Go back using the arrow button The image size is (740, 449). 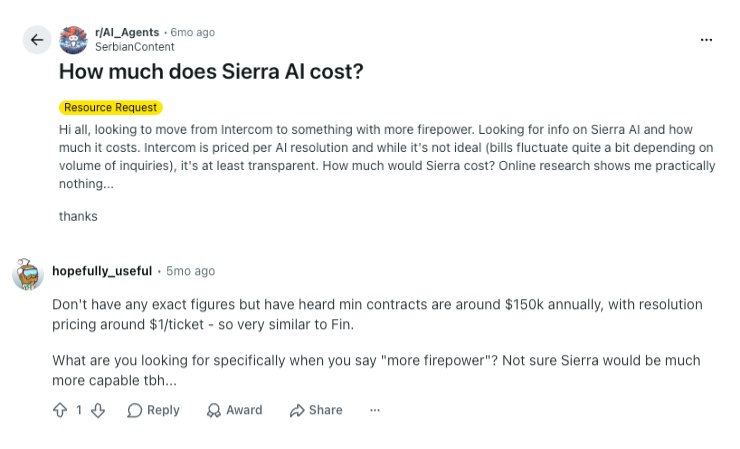tap(37, 40)
